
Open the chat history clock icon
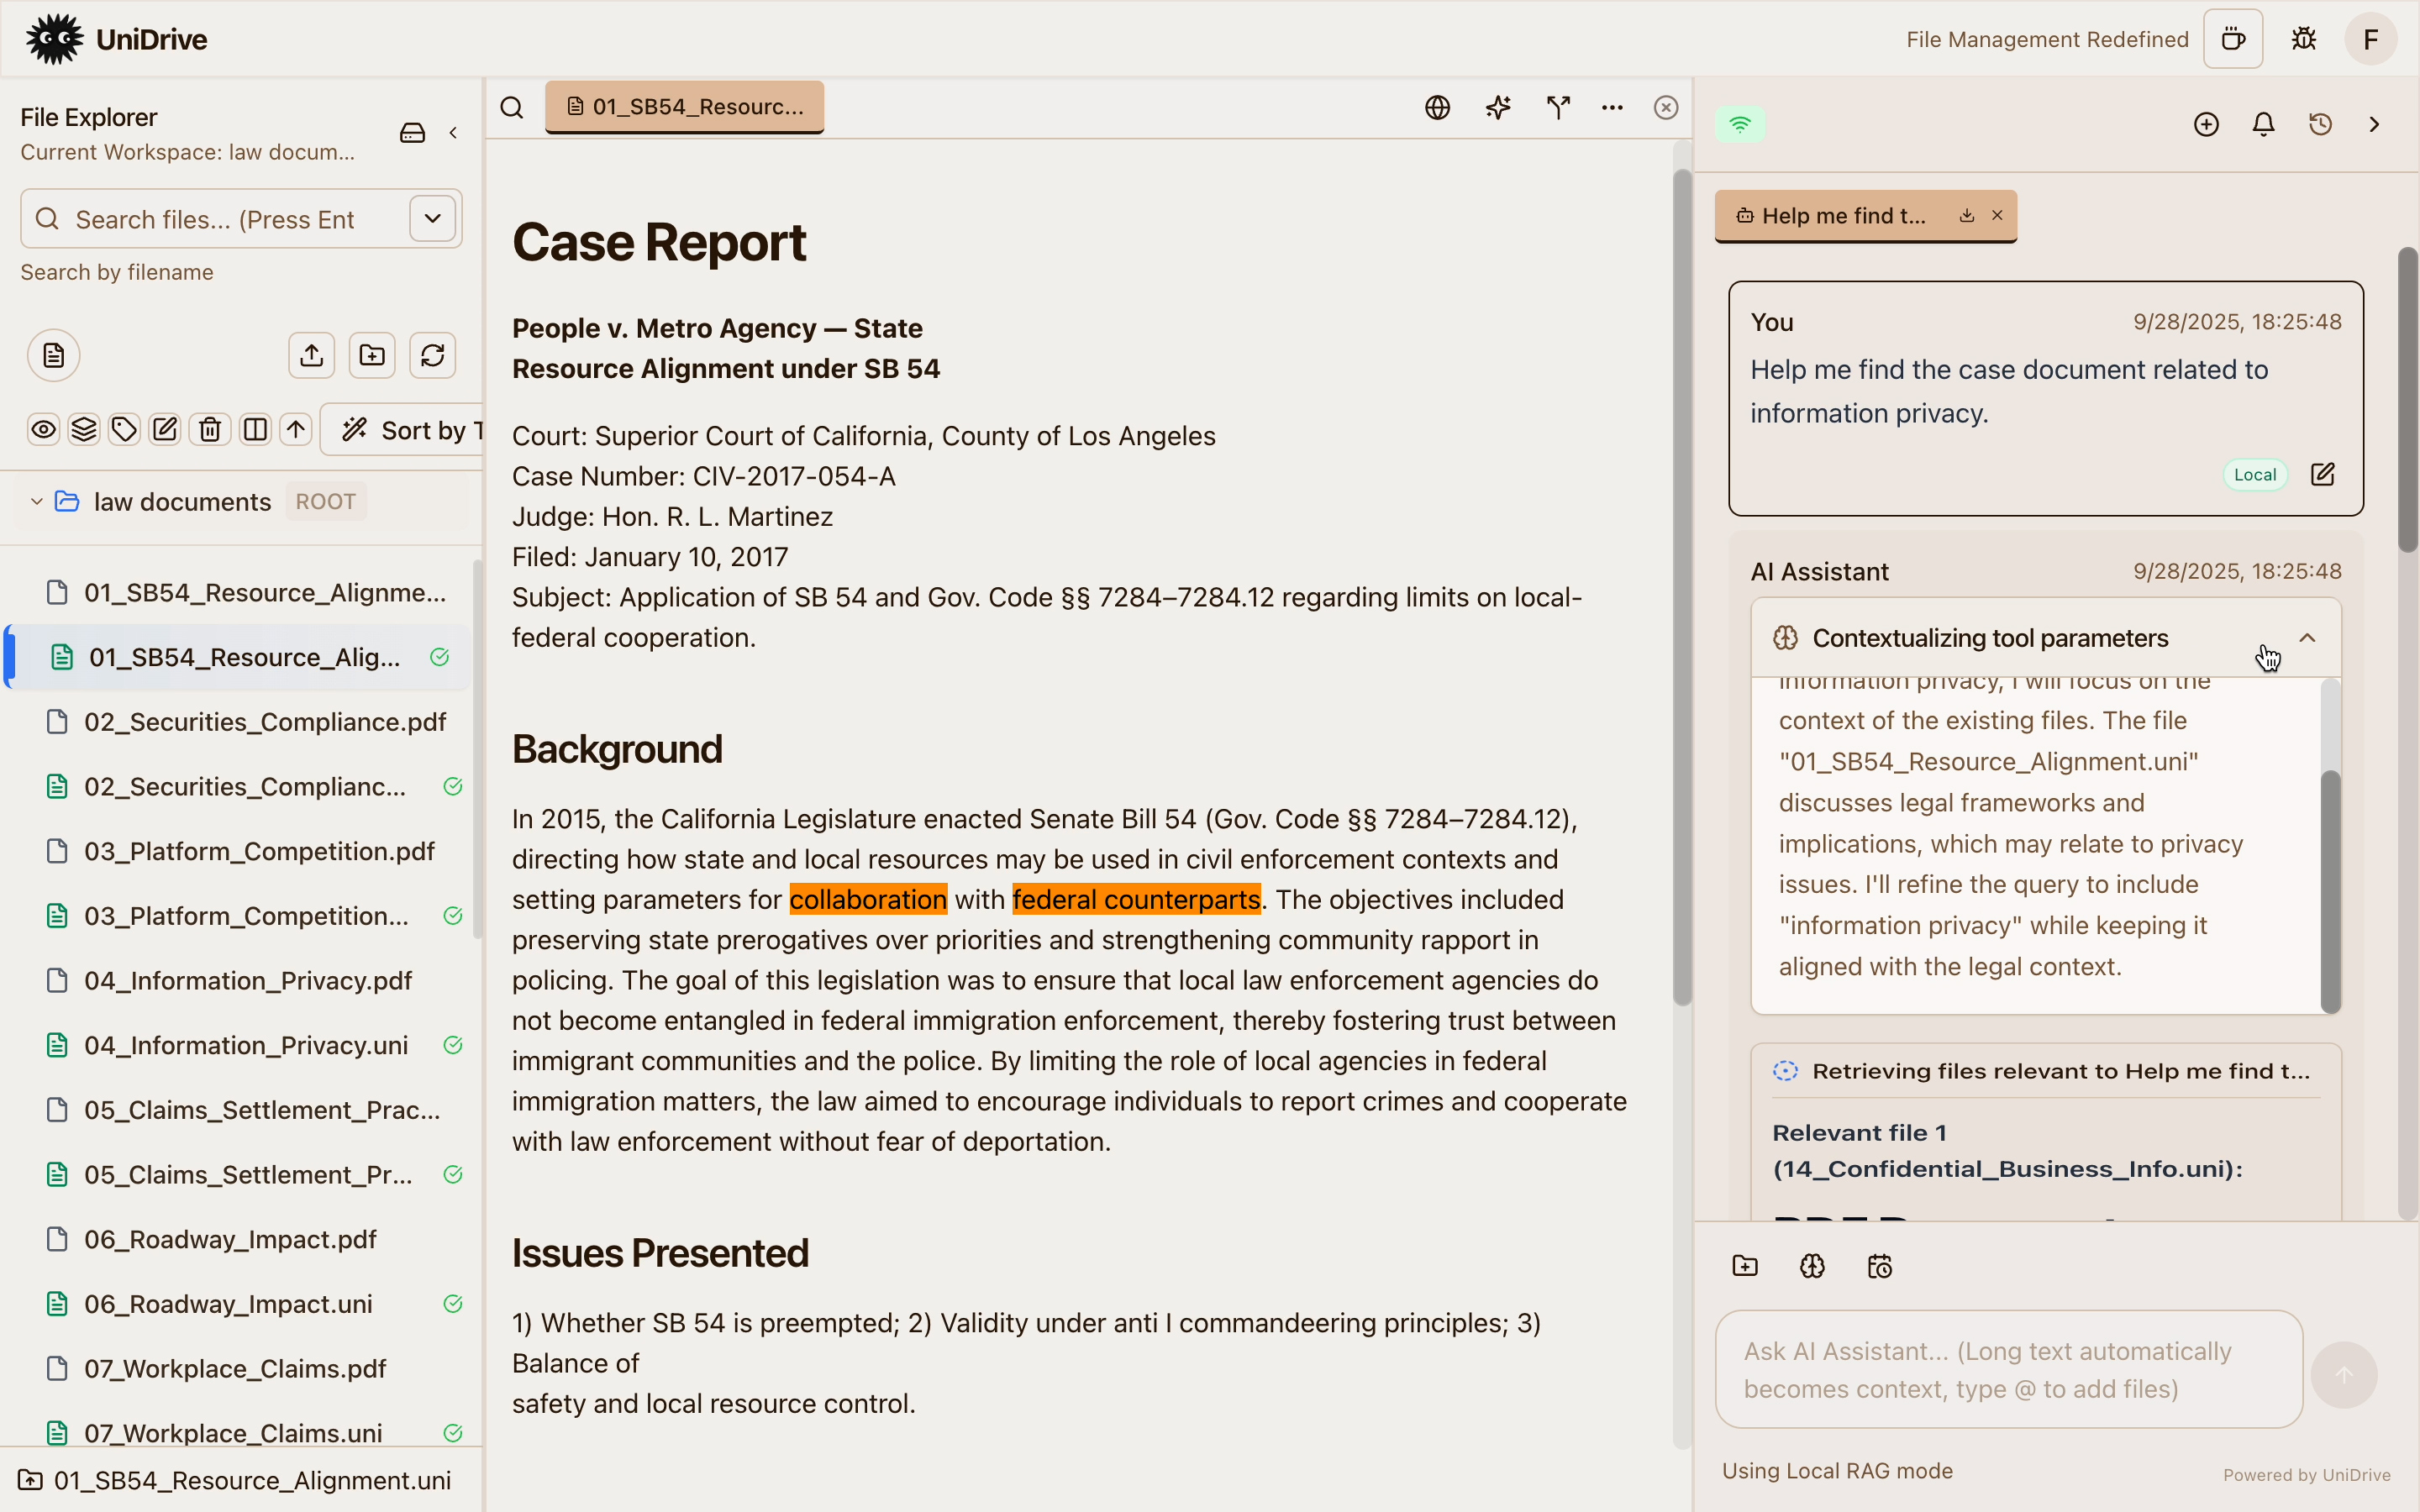pyautogui.click(x=2320, y=124)
